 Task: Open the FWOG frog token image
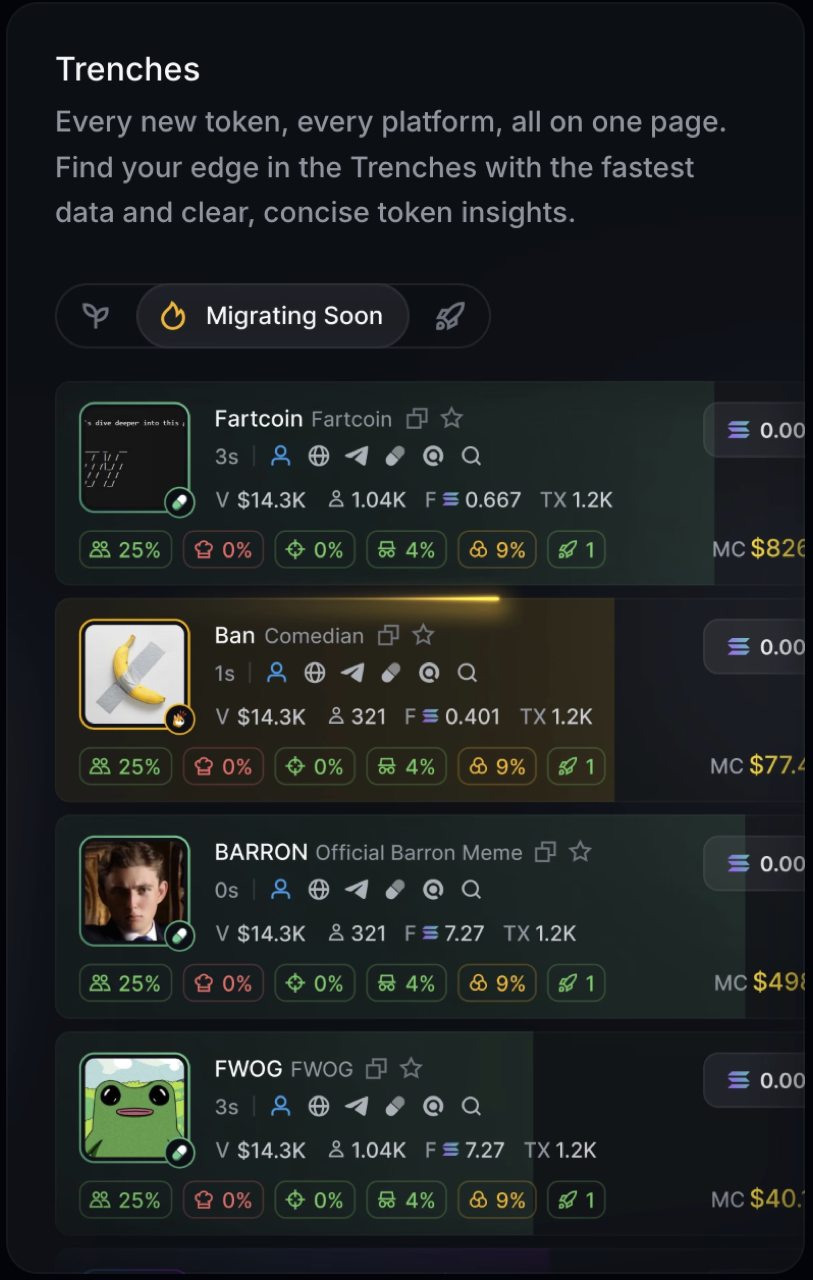[x=134, y=1106]
